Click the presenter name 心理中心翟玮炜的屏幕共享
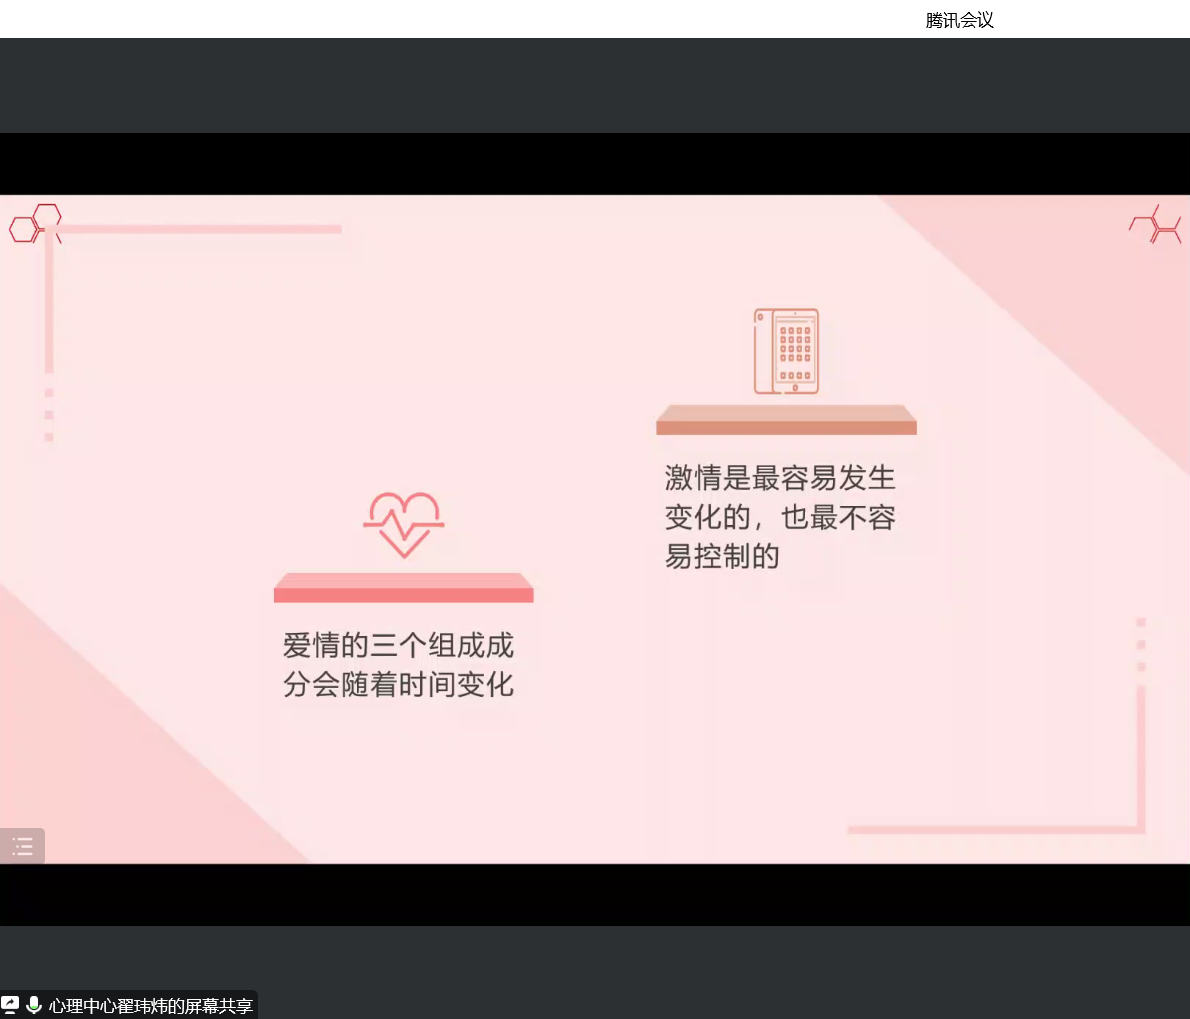 (151, 1006)
